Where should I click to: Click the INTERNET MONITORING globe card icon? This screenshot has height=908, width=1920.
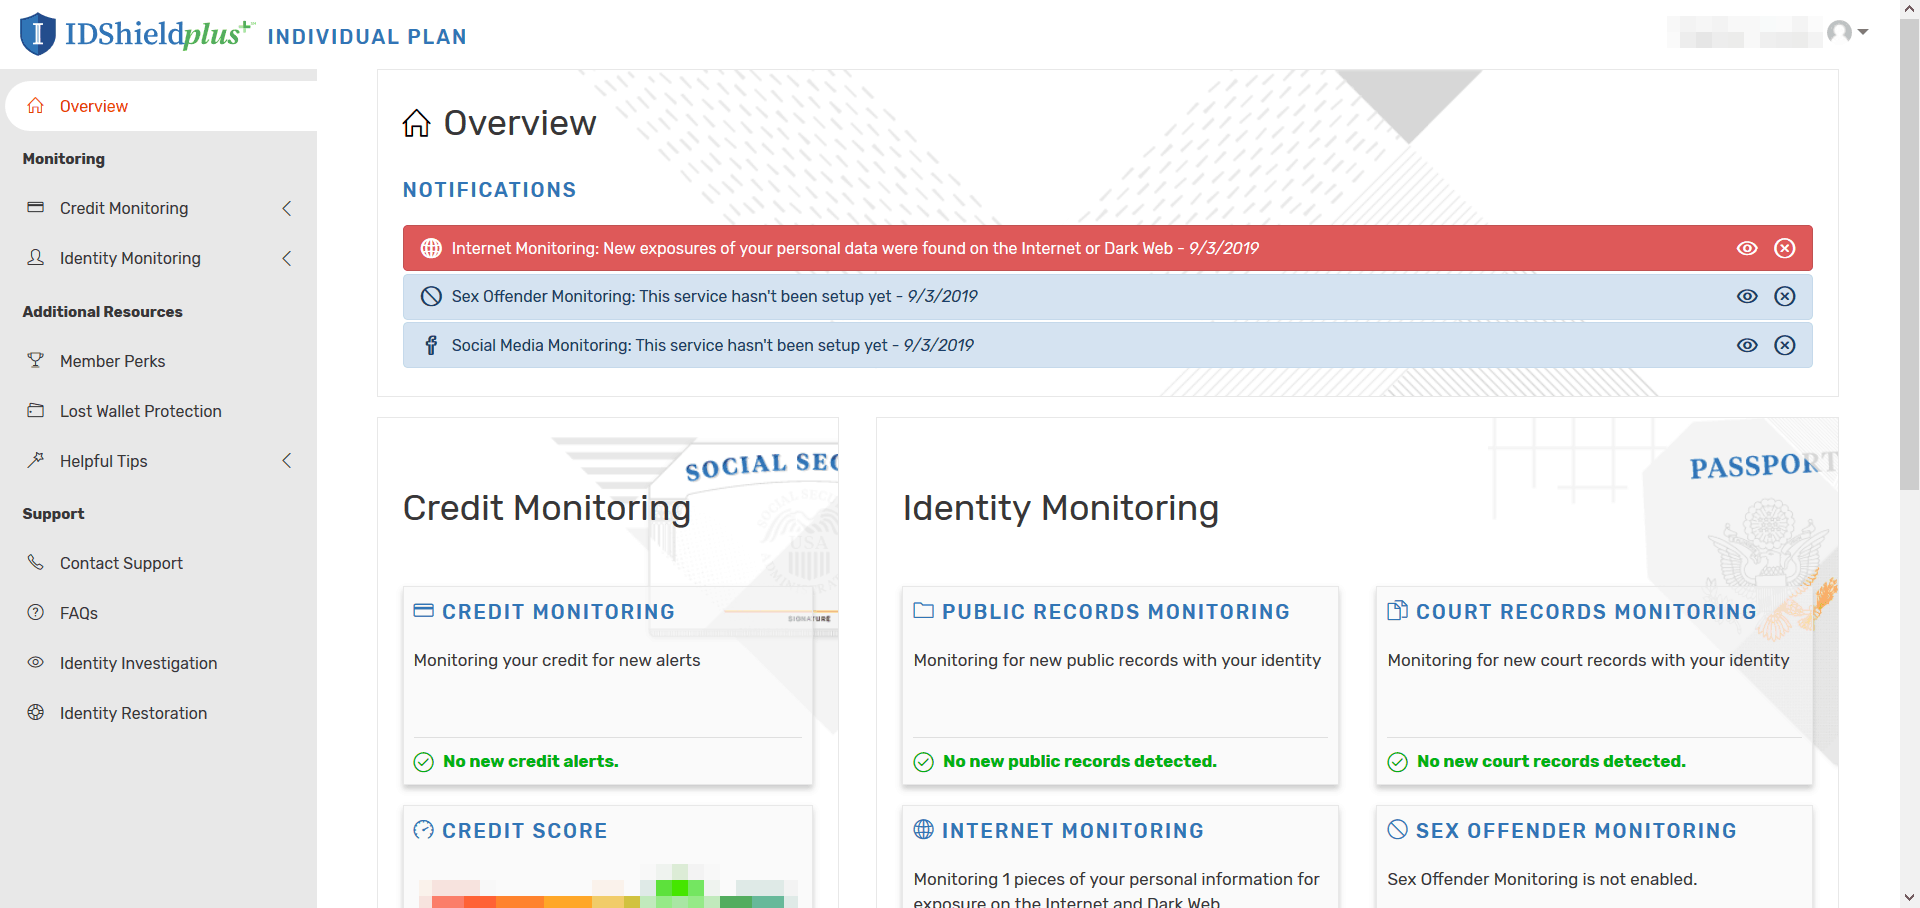pyautogui.click(x=924, y=829)
